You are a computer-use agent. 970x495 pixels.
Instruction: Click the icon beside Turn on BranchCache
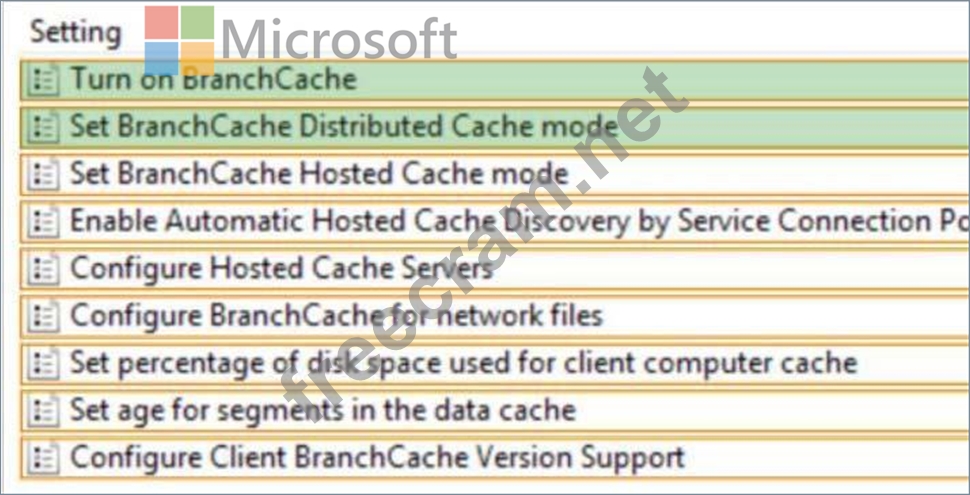click(44, 80)
